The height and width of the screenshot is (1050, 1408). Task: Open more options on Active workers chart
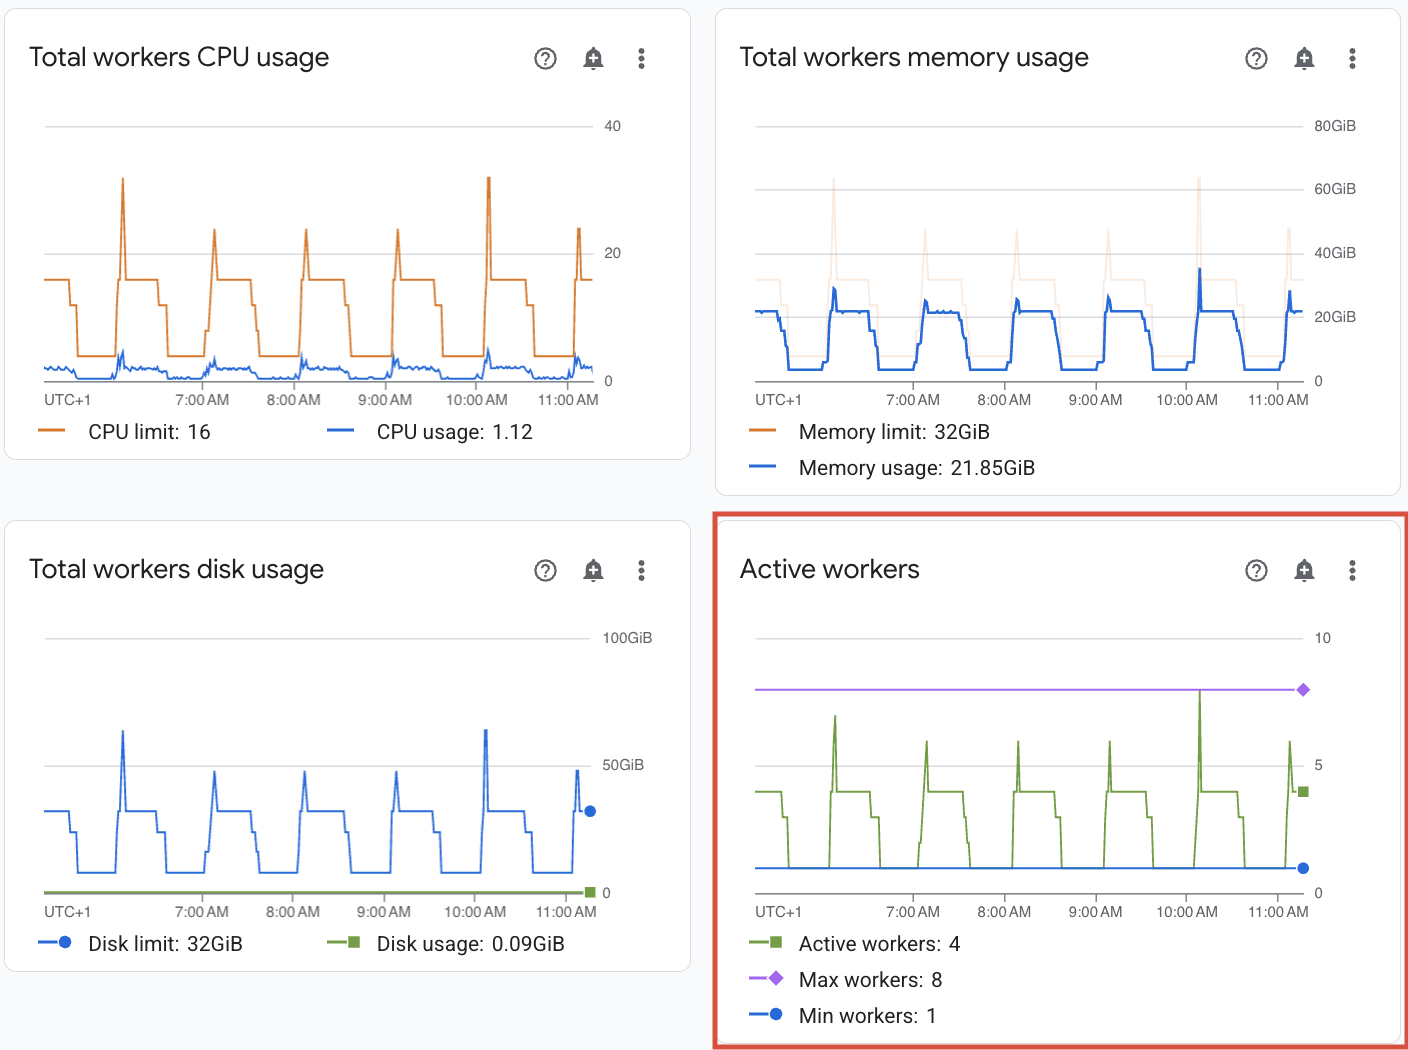coord(1352,571)
